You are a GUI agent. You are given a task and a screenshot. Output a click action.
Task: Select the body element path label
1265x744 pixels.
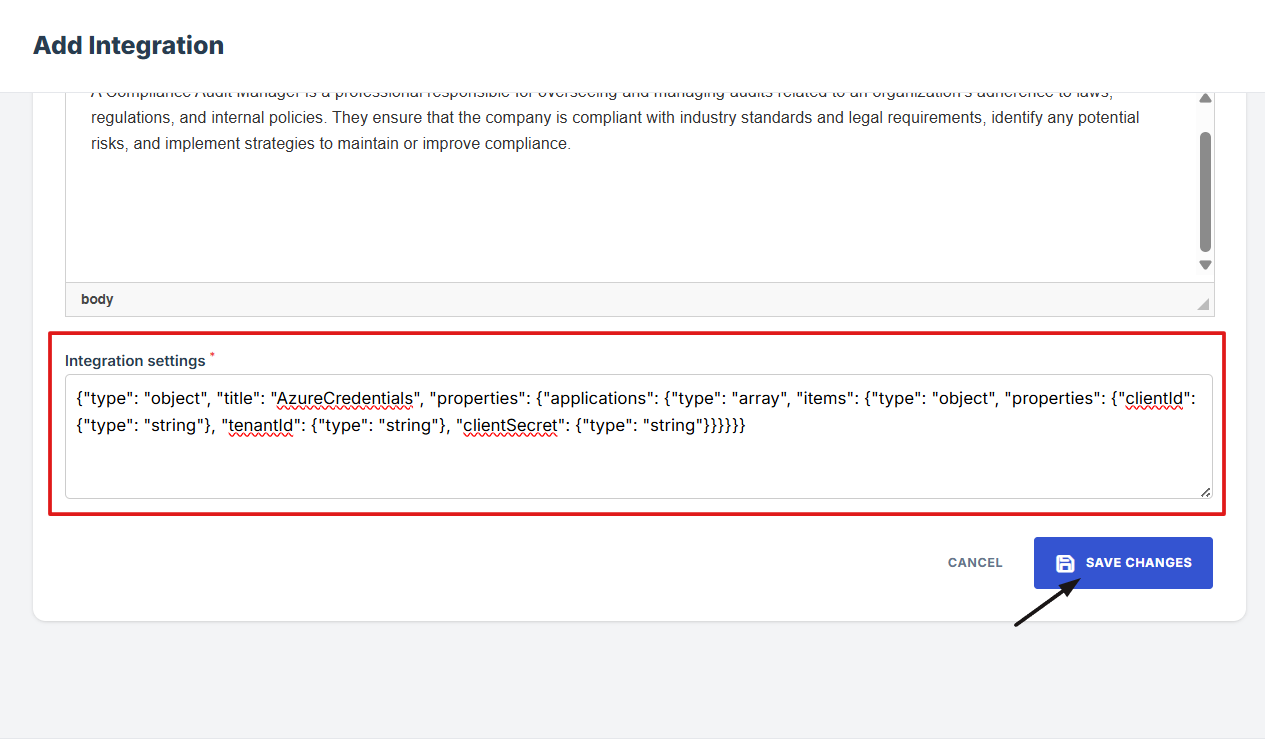point(97,299)
